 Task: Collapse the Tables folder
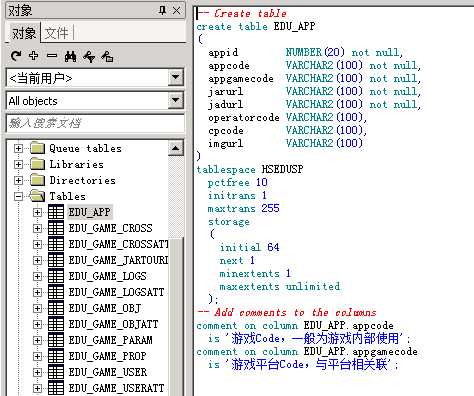tap(19, 196)
